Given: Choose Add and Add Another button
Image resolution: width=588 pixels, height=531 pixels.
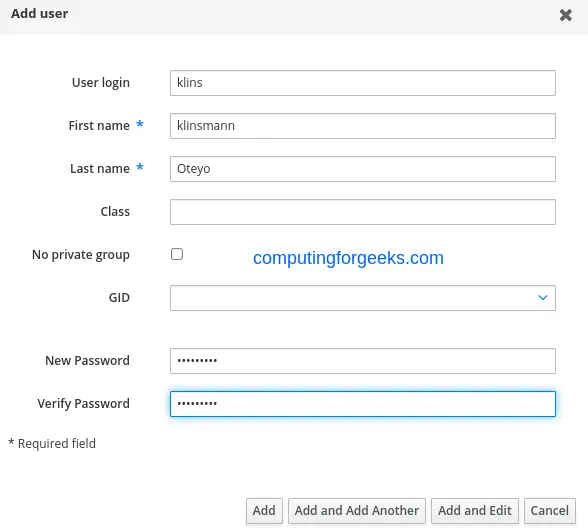Looking at the screenshot, I should 357,510.
